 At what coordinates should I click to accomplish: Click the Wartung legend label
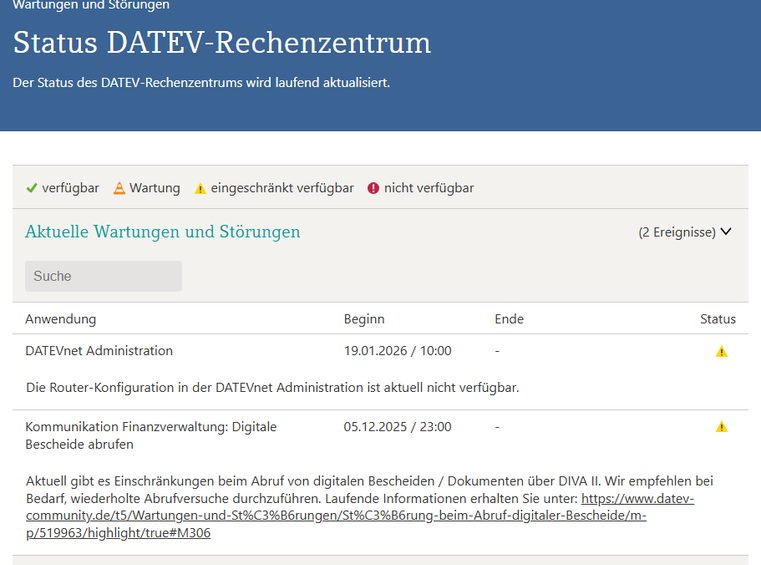(x=155, y=188)
